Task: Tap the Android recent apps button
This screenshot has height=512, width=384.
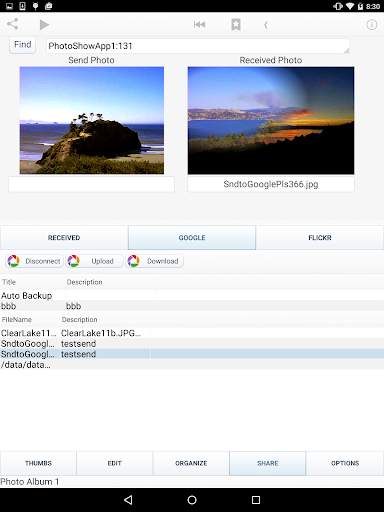Action: tap(256, 500)
